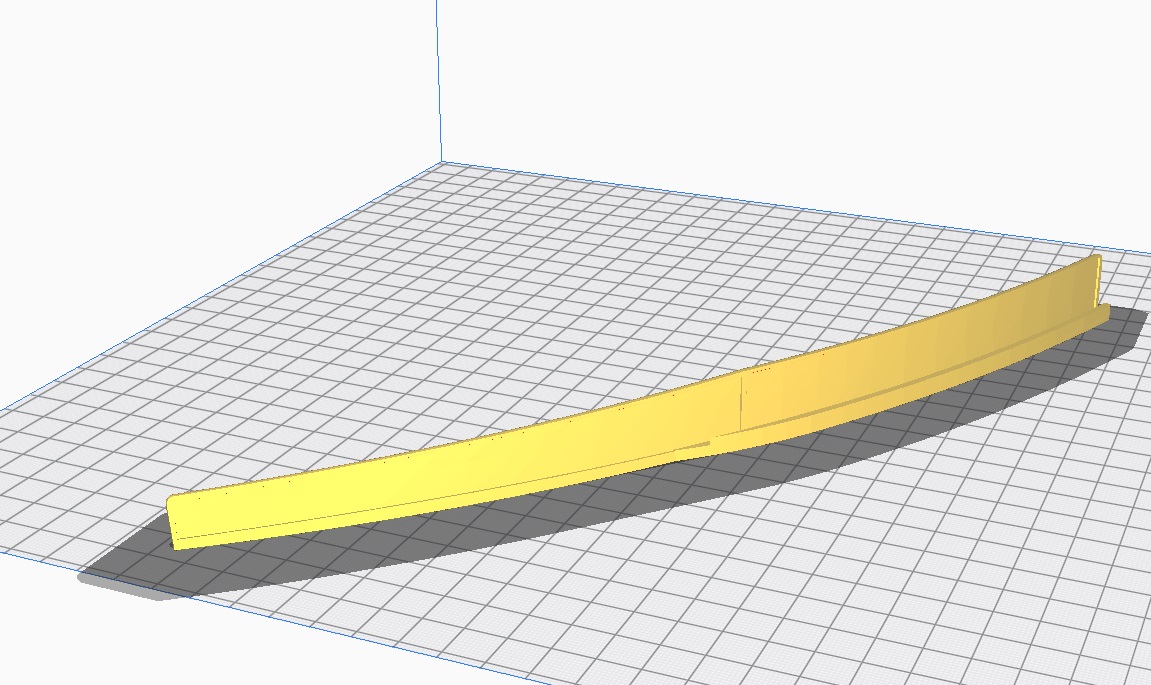1151x685 pixels.
Task: Click the blue vertical build volume edge line
Action: tap(437, 80)
